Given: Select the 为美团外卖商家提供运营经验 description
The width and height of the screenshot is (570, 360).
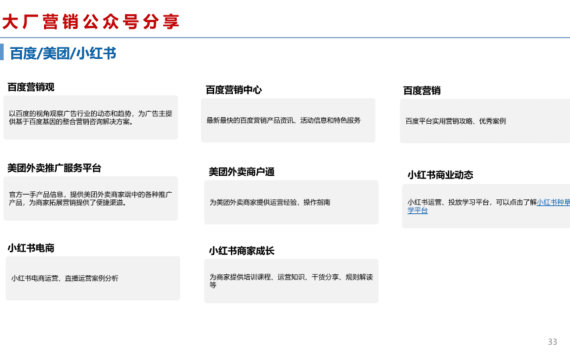Looking at the screenshot, I should 270,202.
